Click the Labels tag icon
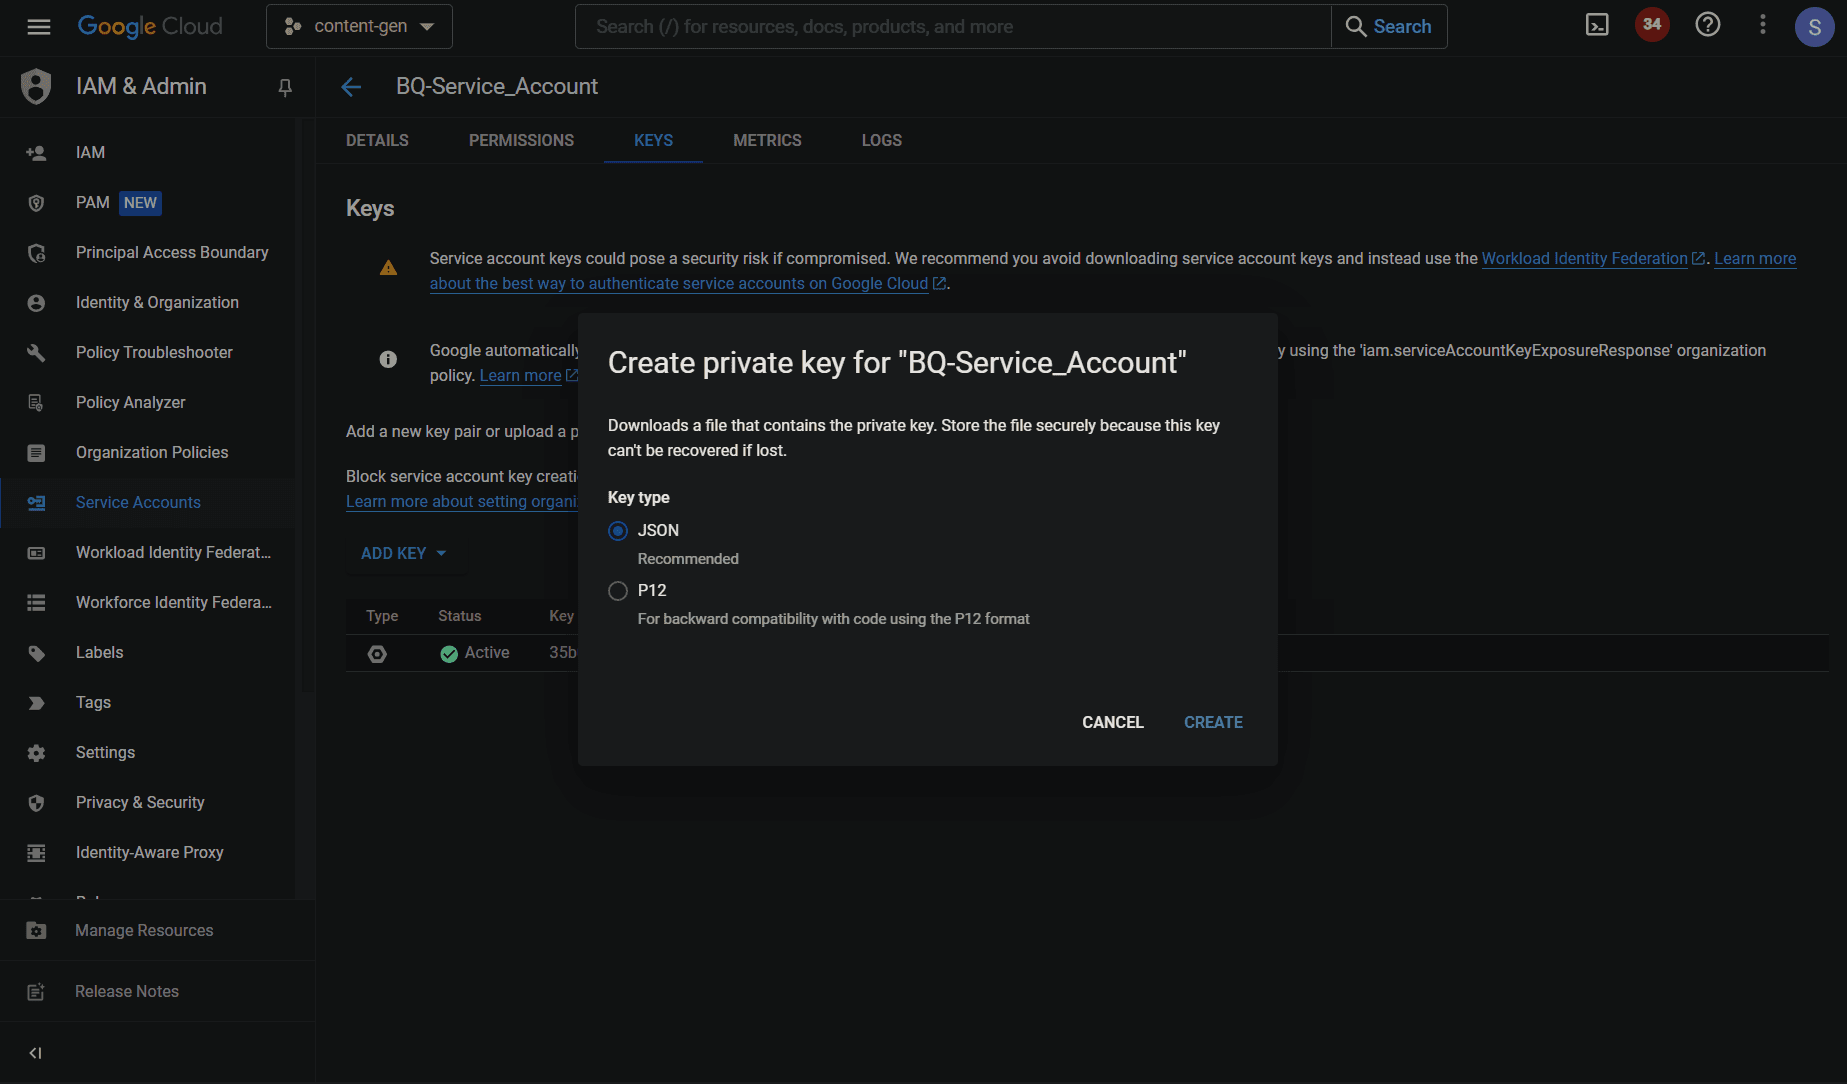Image resolution: width=1847 pixels, height=1084 pixels. [36, 653]
